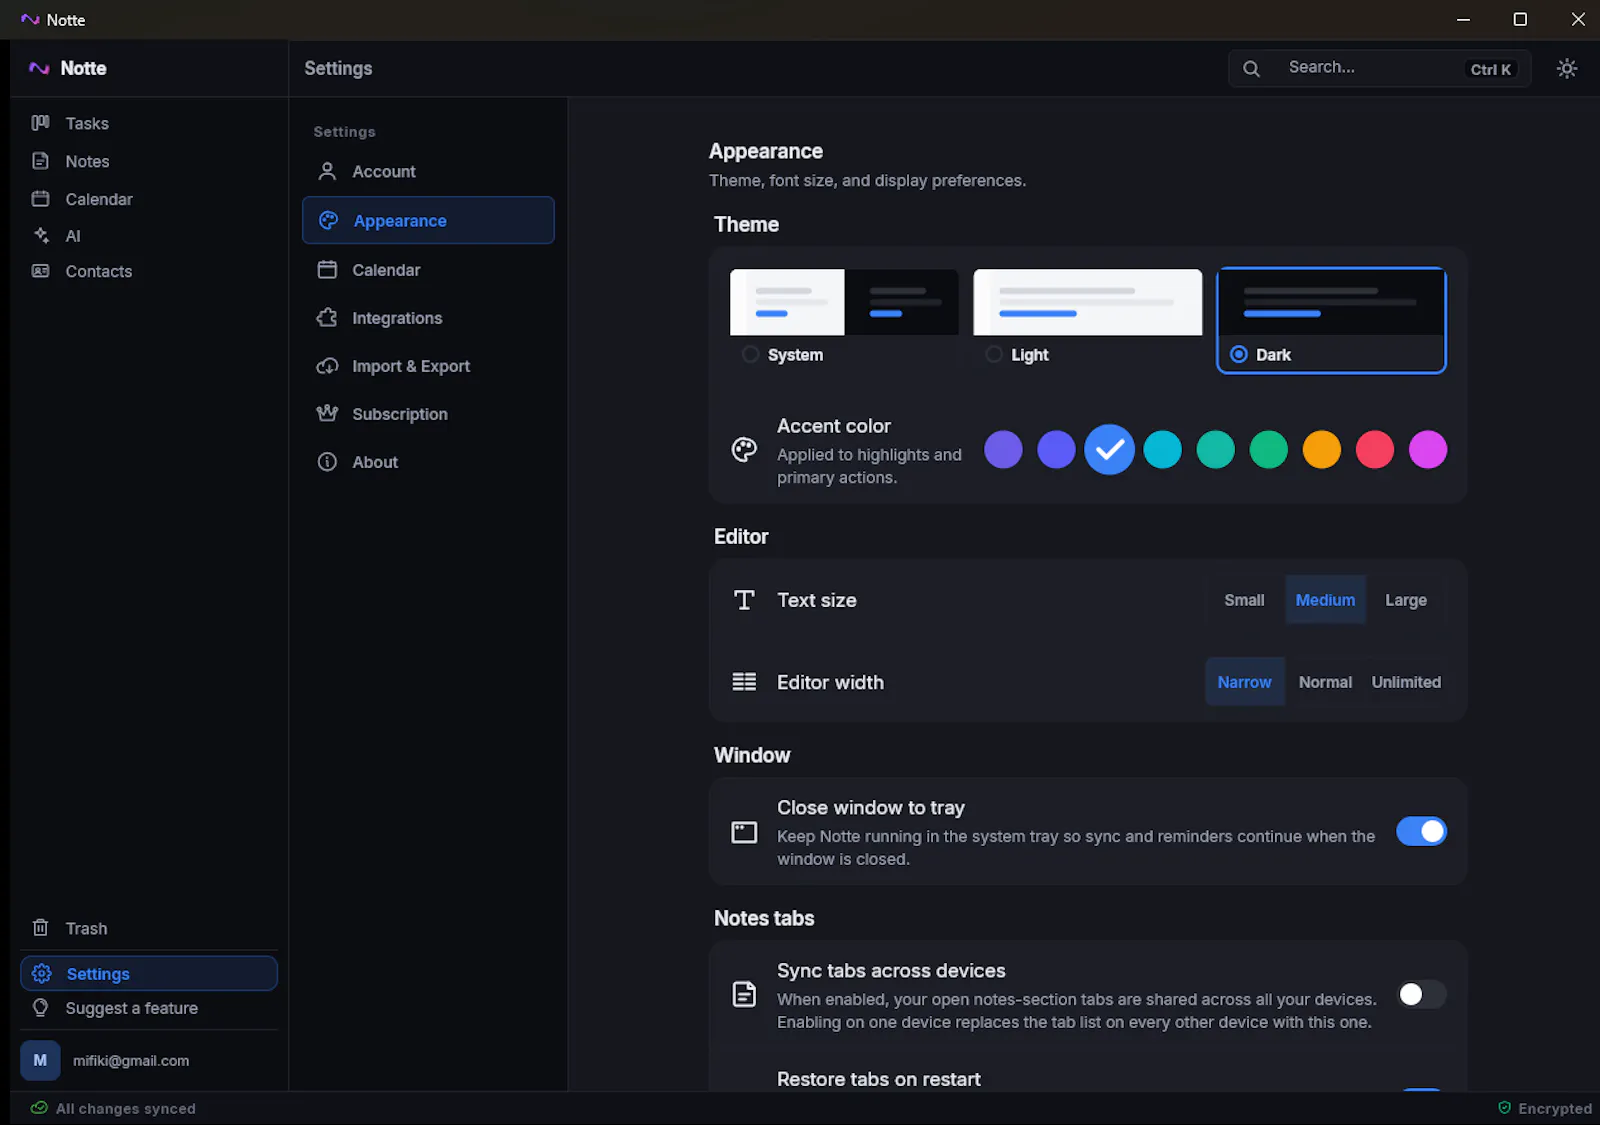Disable Close window to tray toggle
This screenshot has height=1125, width=1600.
pos(1421,831)
